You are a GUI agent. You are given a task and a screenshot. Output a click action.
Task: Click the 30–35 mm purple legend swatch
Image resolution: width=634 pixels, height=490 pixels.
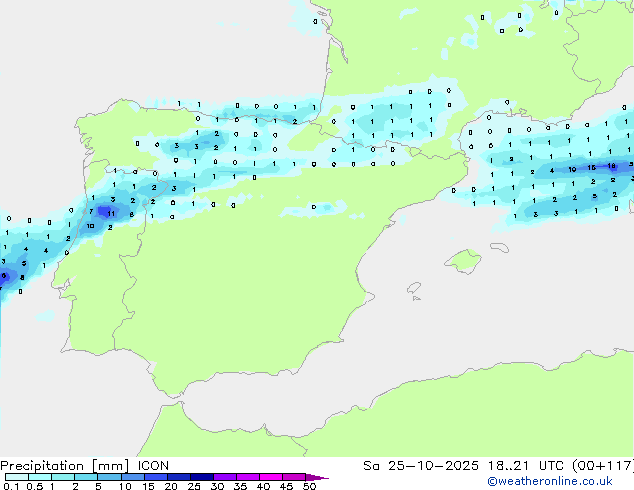[x=224, y=477]
